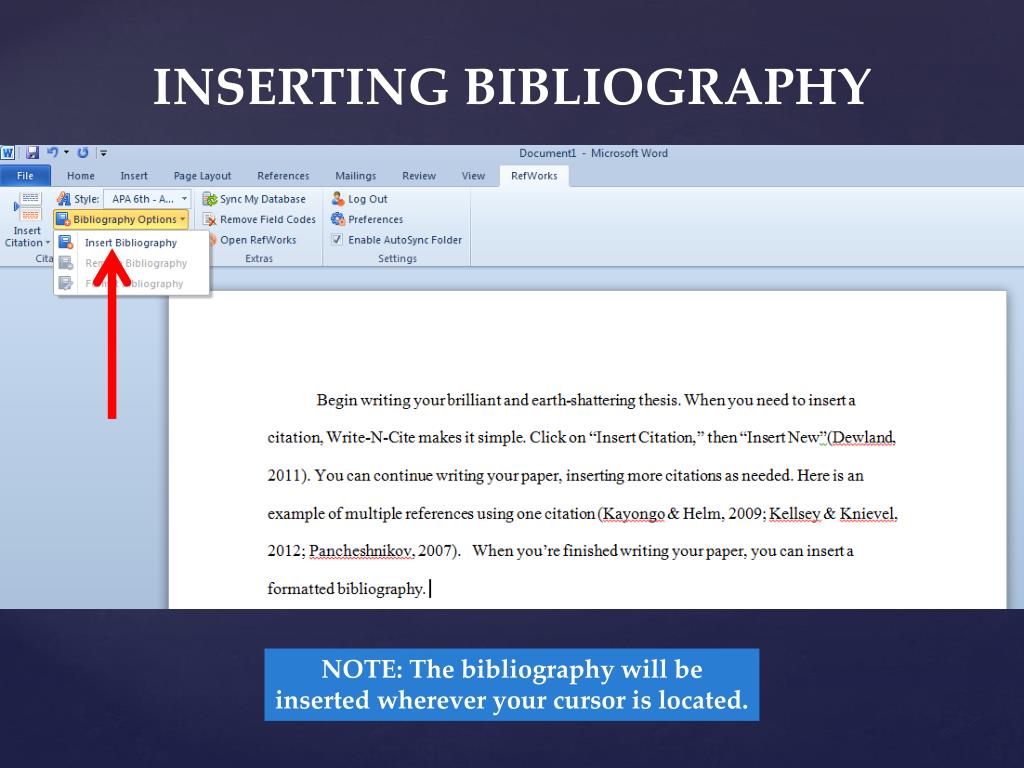
Task: Click the Insert Bibliography menu icon
Action: 66,242
